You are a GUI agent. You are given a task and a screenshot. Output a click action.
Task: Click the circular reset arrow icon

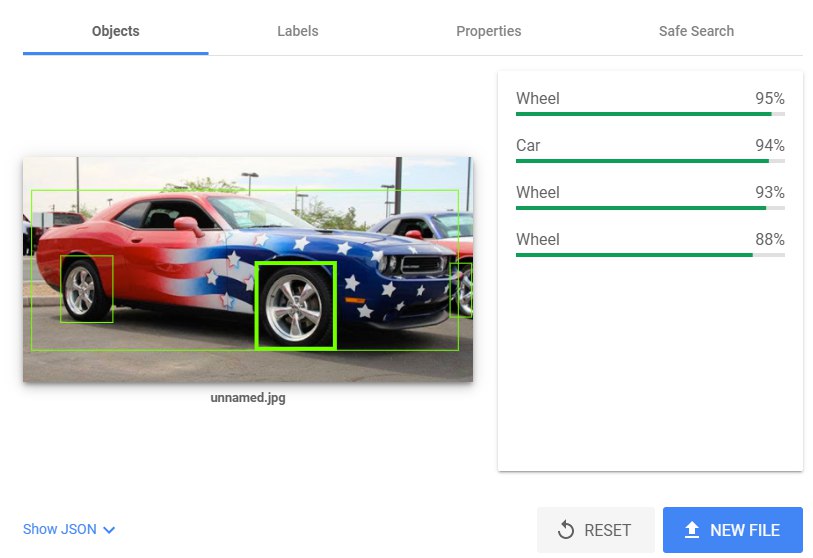[566, 530]
